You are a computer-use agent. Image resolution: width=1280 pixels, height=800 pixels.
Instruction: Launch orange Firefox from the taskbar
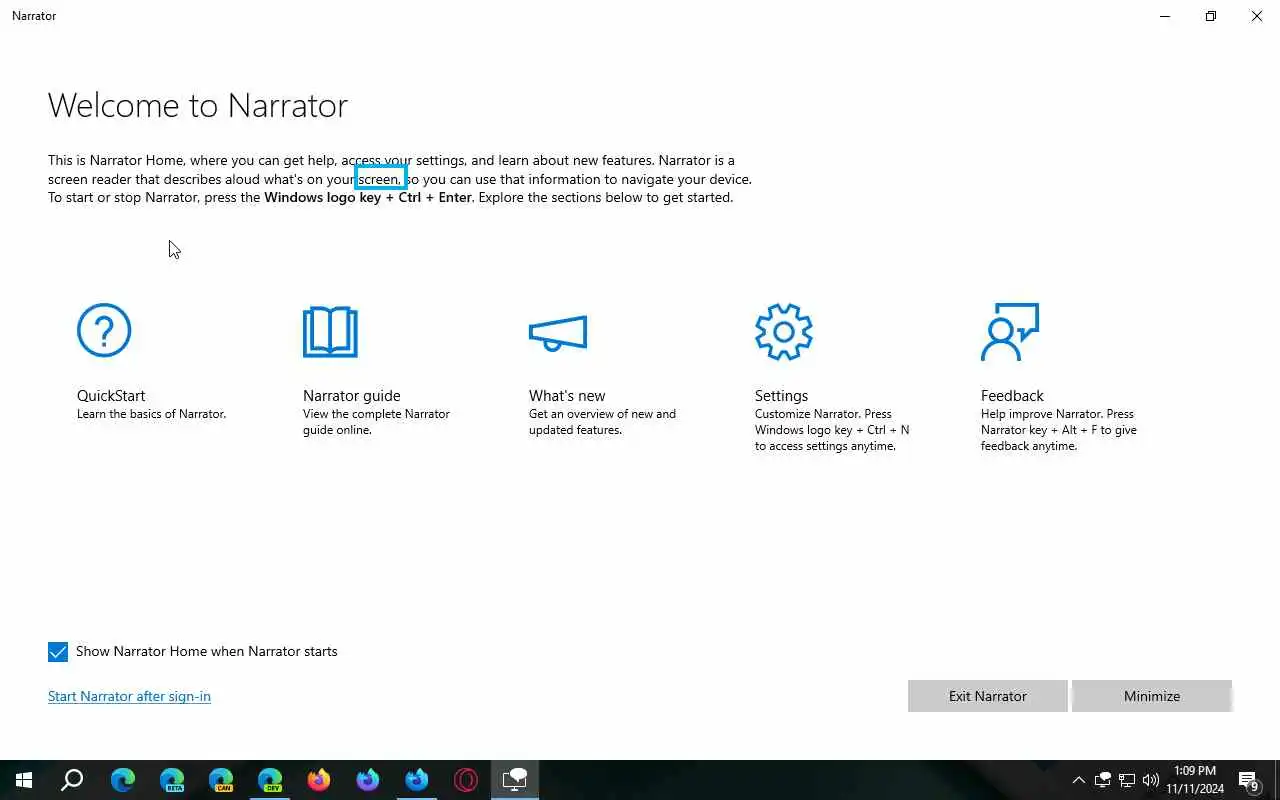tap(319, 780)
